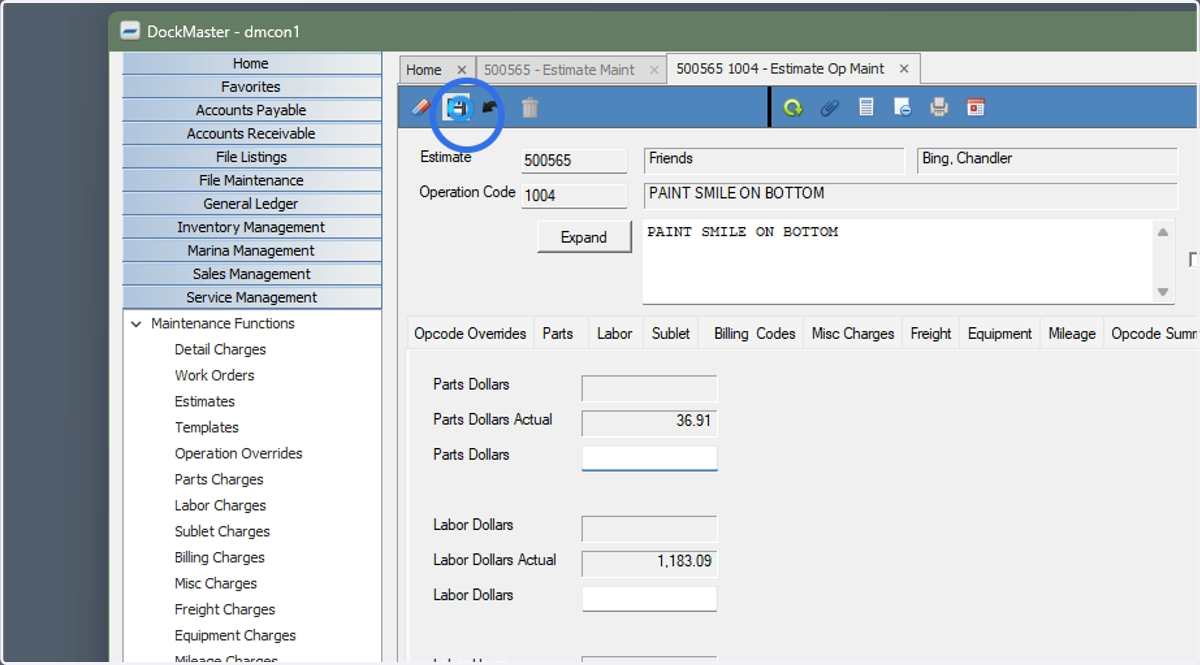The height and width of the screenshot is (665, 1200).
Task: Open the Sales Management section
Action: click(251, 274)
